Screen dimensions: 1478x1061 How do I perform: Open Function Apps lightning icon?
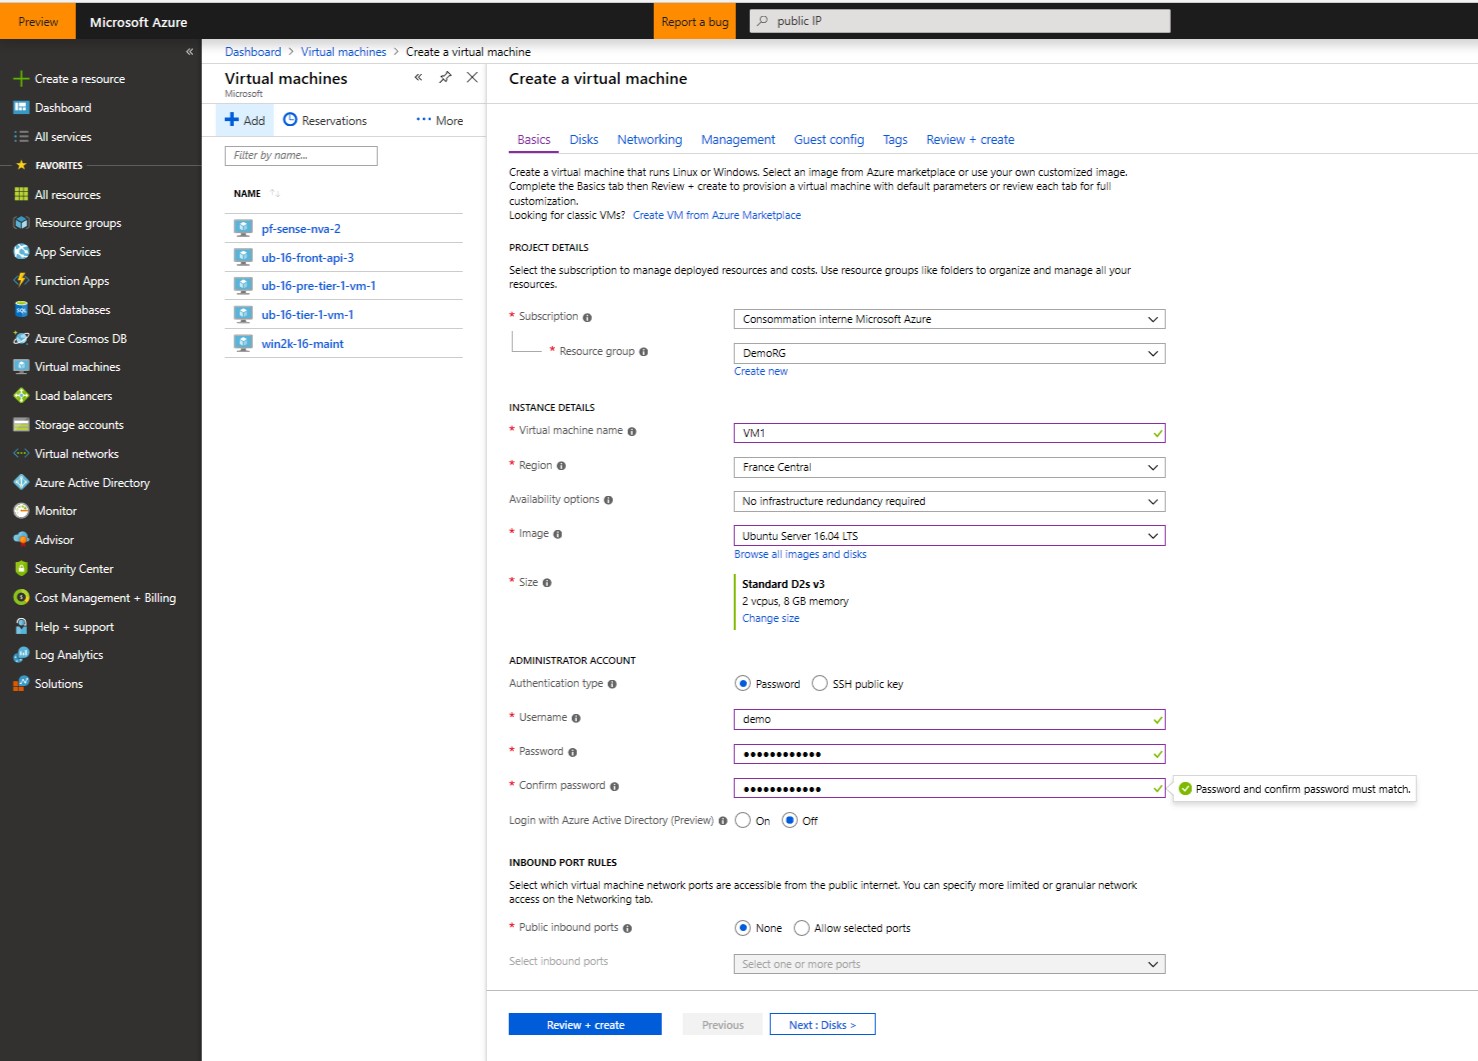20,281
